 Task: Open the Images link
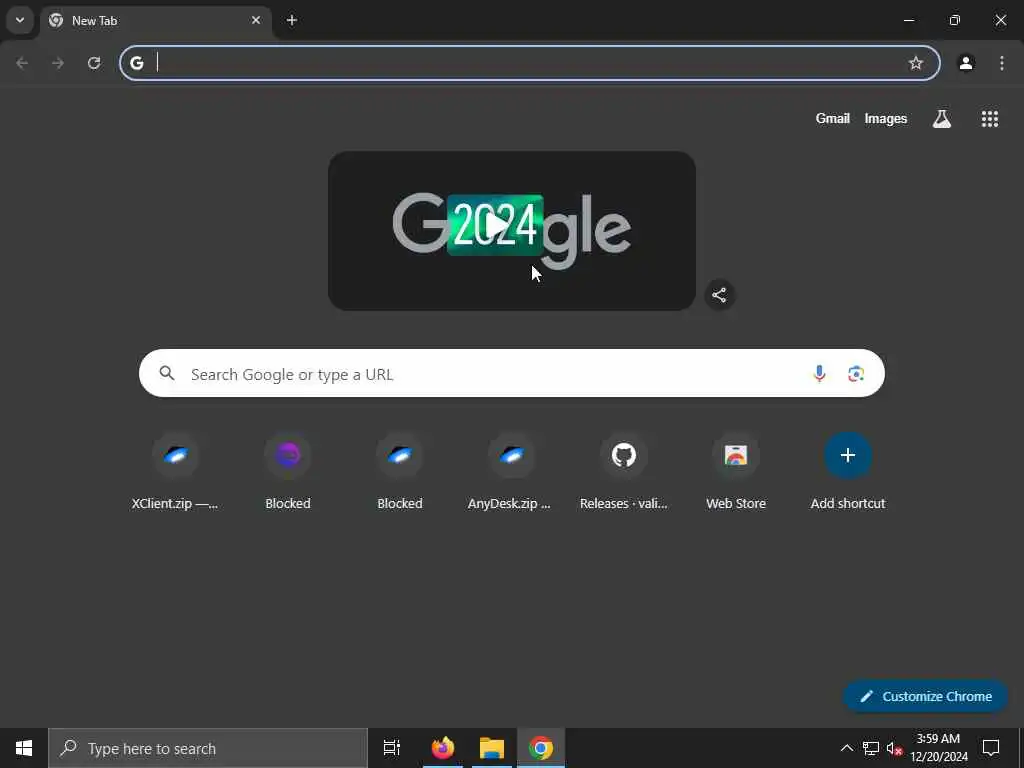point(886,118)
